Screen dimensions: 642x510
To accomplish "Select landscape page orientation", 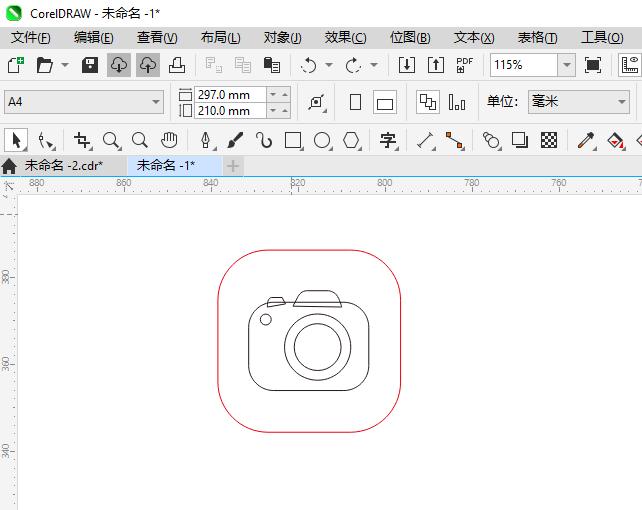I will click(x=385, y=102).
